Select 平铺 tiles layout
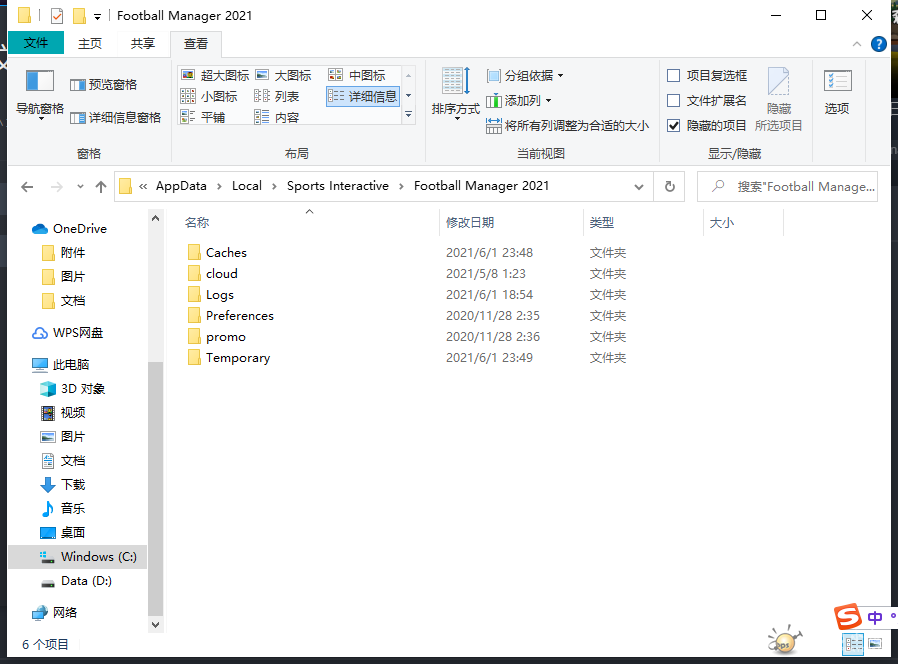This screenshot has width=898, height=664. 203,117
